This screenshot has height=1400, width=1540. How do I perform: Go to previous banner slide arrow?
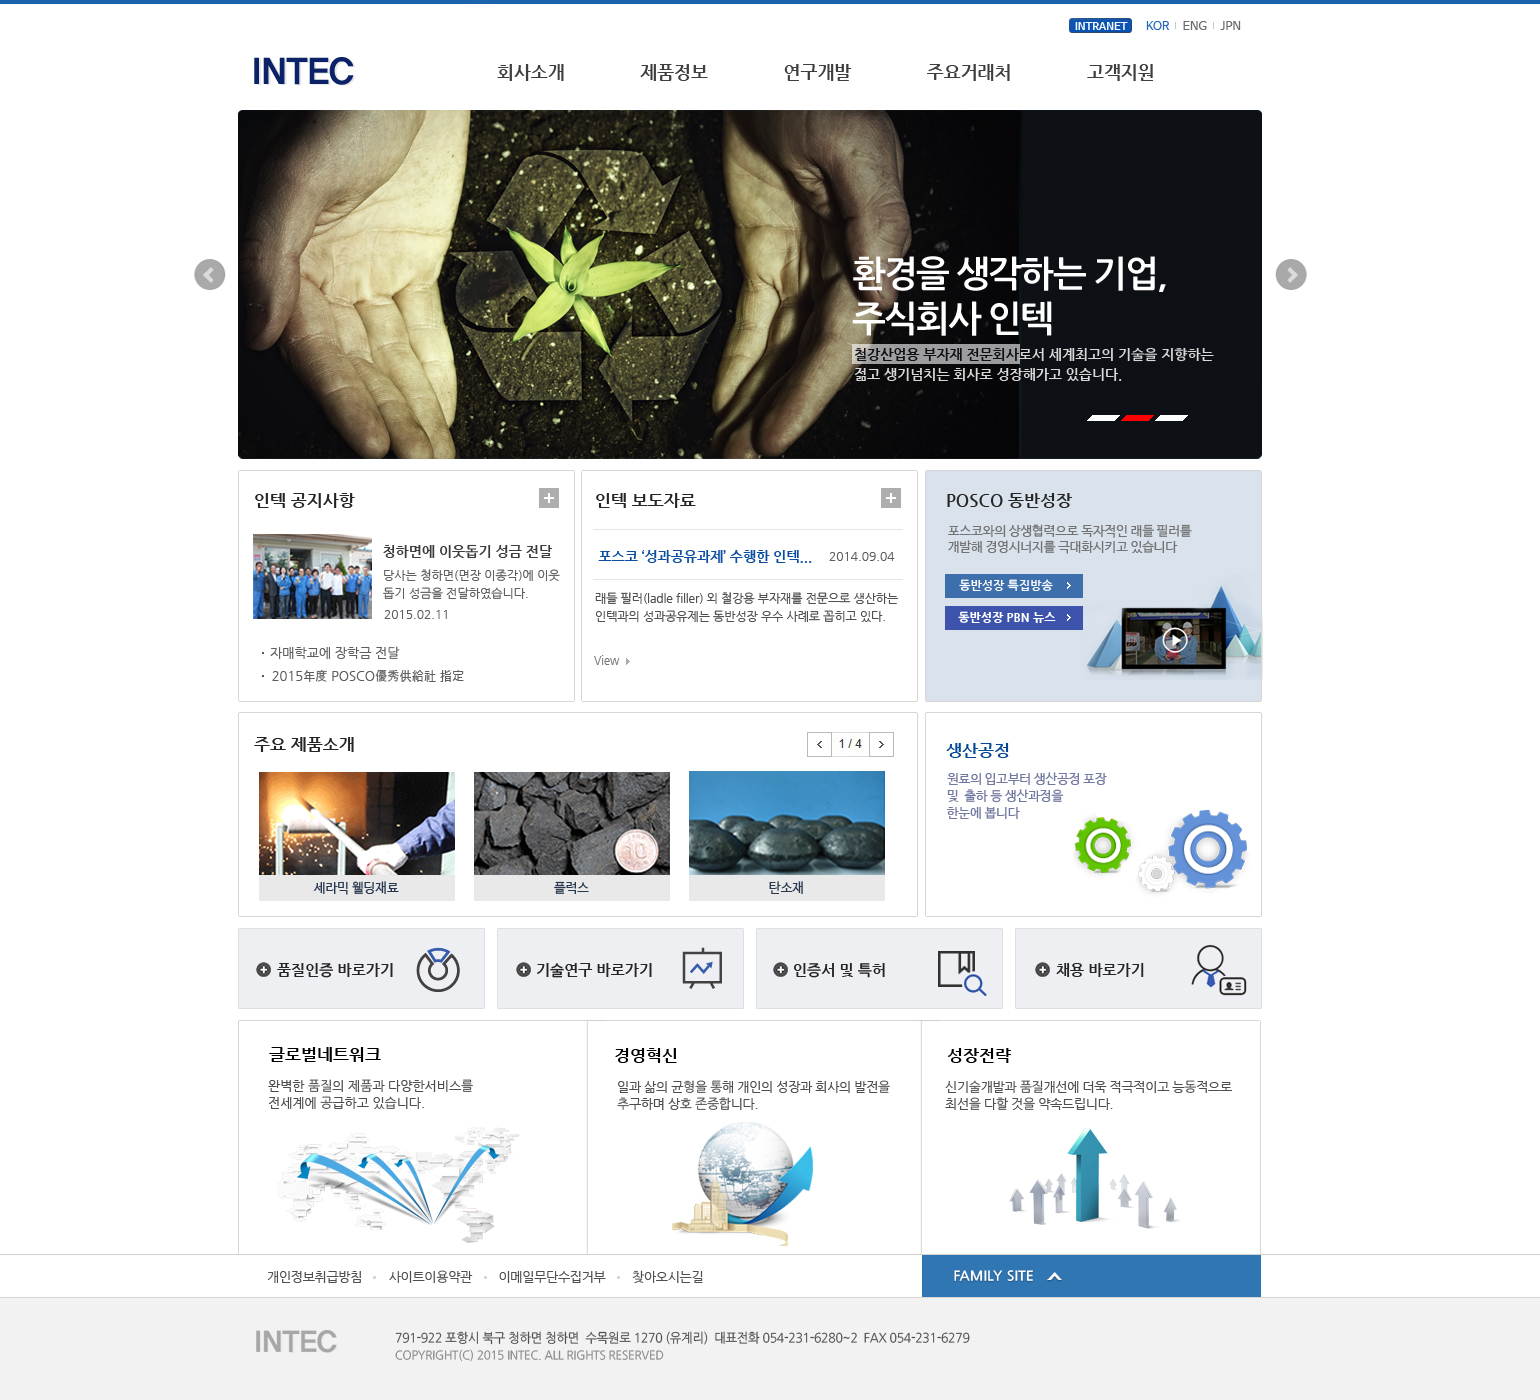(209, 274)
